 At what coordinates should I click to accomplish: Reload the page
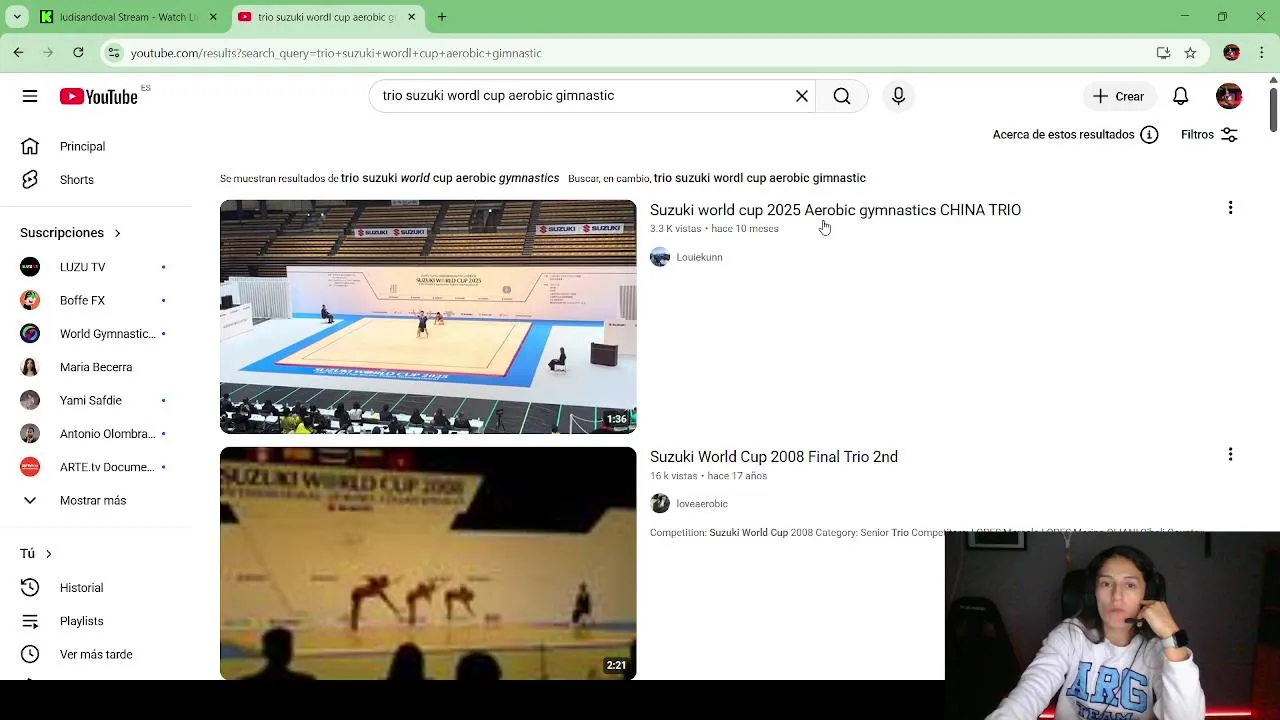tap(78, 52)
